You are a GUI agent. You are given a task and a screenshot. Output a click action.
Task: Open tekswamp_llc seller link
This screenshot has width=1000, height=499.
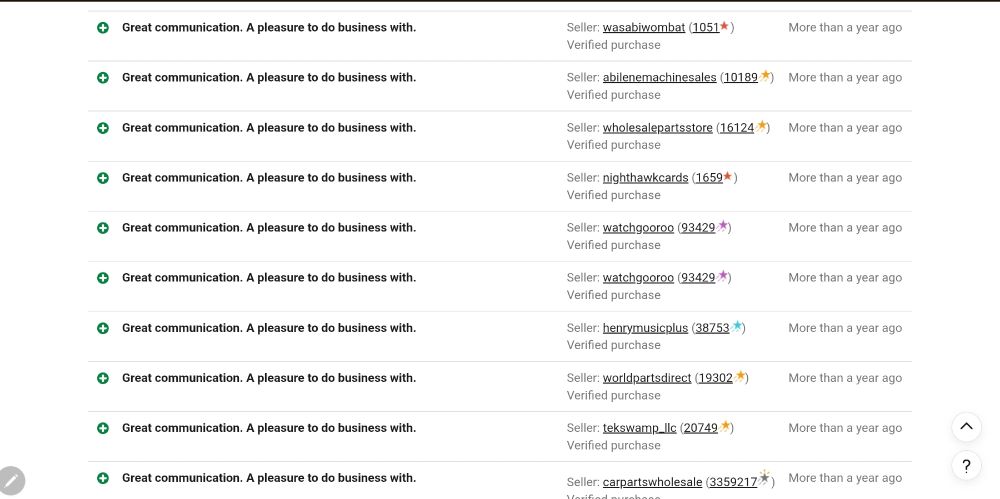point(640,428)
